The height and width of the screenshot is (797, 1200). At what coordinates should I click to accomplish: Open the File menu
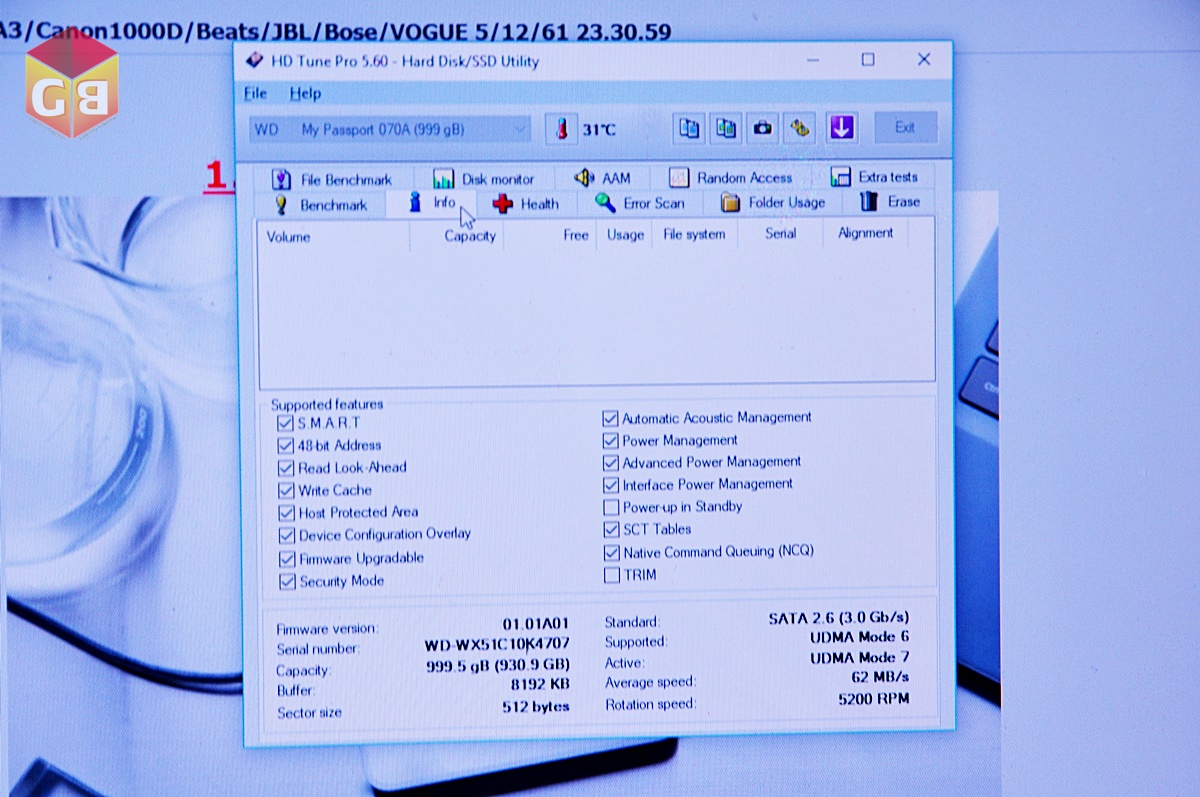(255, 93)
